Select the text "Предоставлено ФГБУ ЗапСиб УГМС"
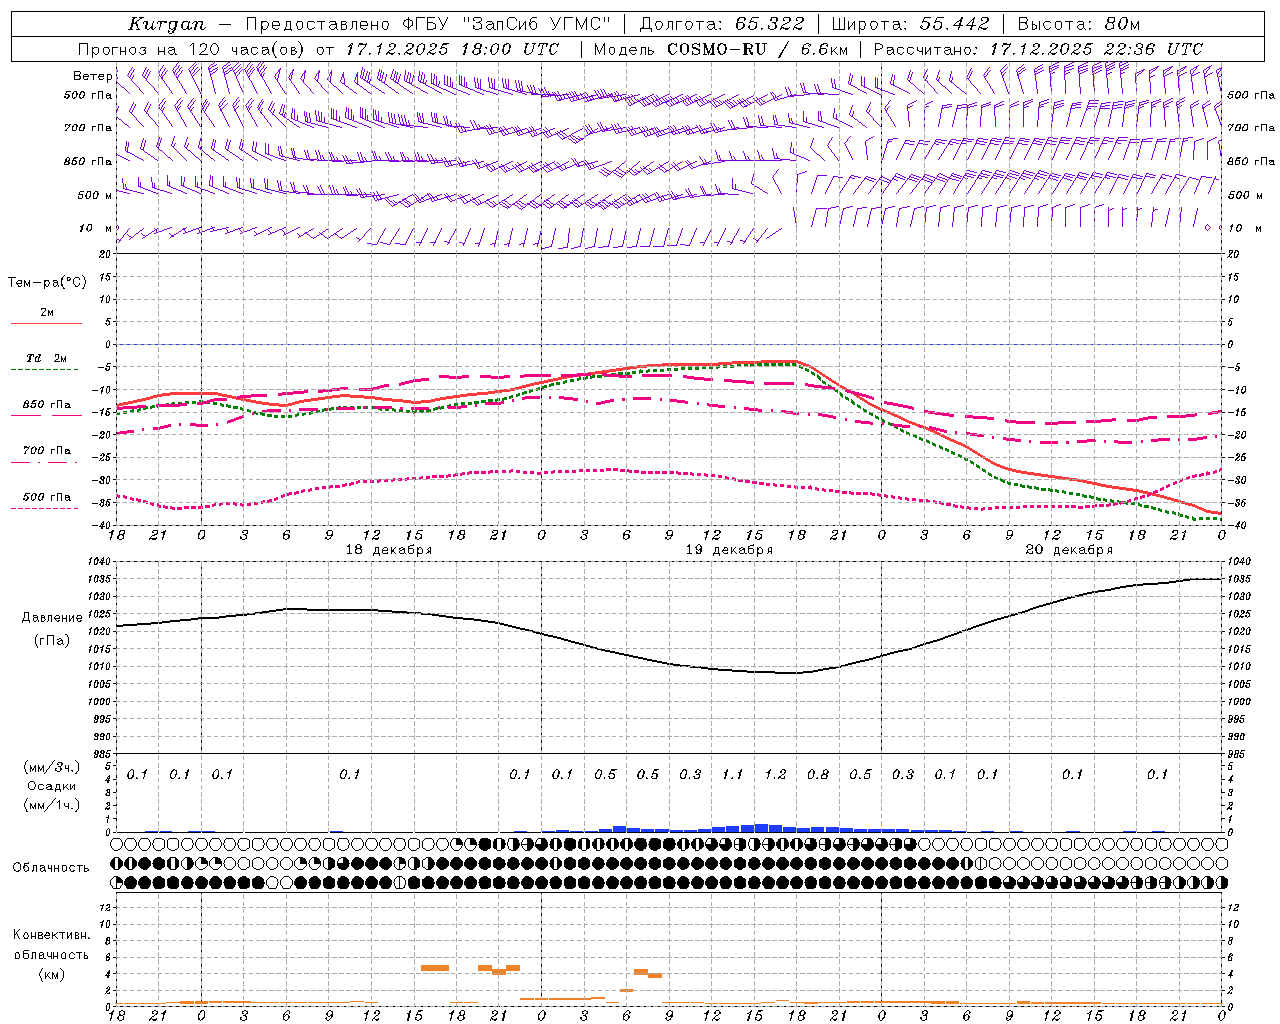This screenshot has width=1280, height=1024. (428, 24)
